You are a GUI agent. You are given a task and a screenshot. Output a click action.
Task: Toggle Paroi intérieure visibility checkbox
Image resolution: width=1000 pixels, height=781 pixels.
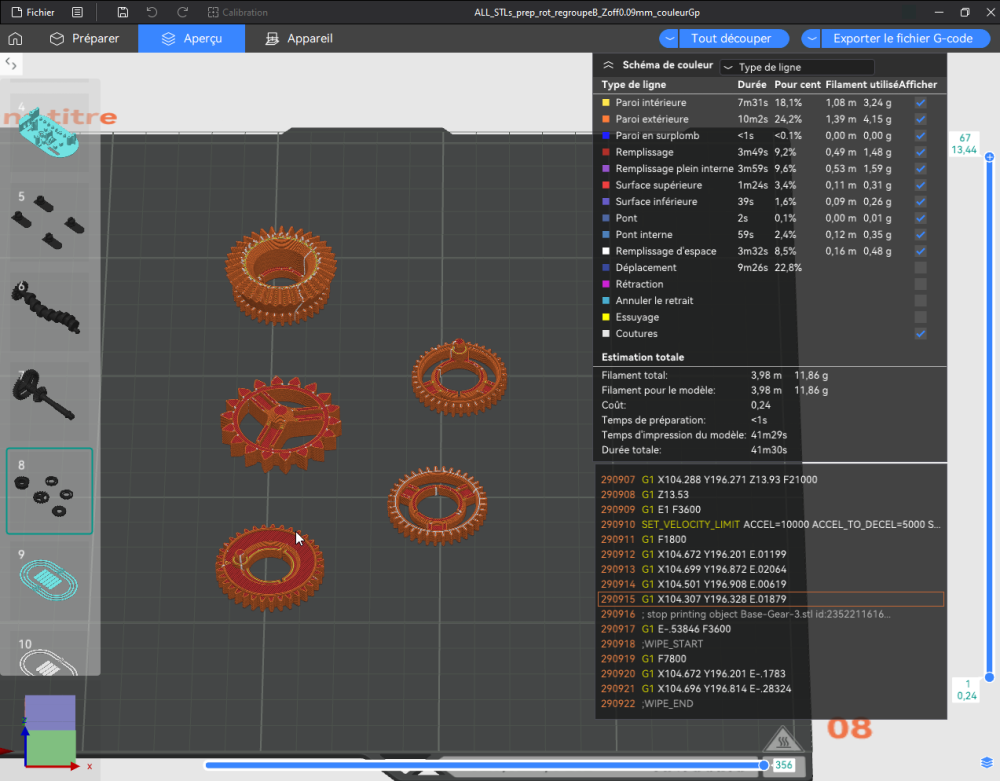[920, 103]
